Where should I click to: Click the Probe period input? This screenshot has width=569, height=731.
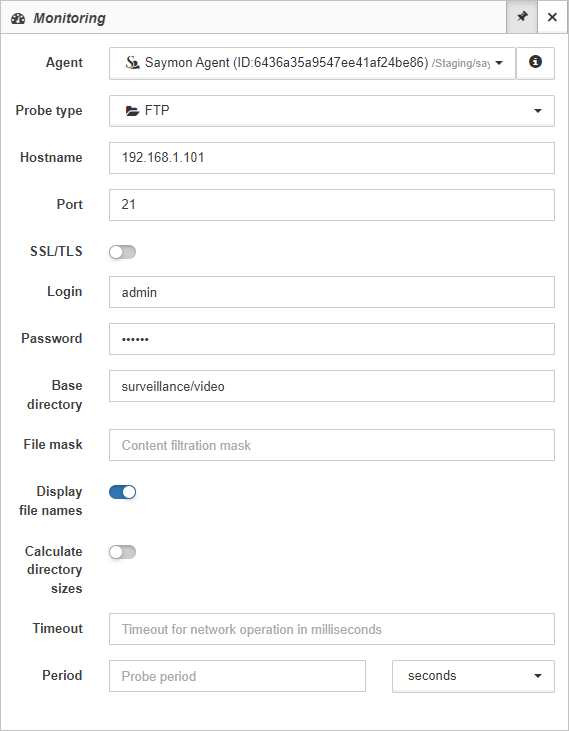[x=237, y=676]
